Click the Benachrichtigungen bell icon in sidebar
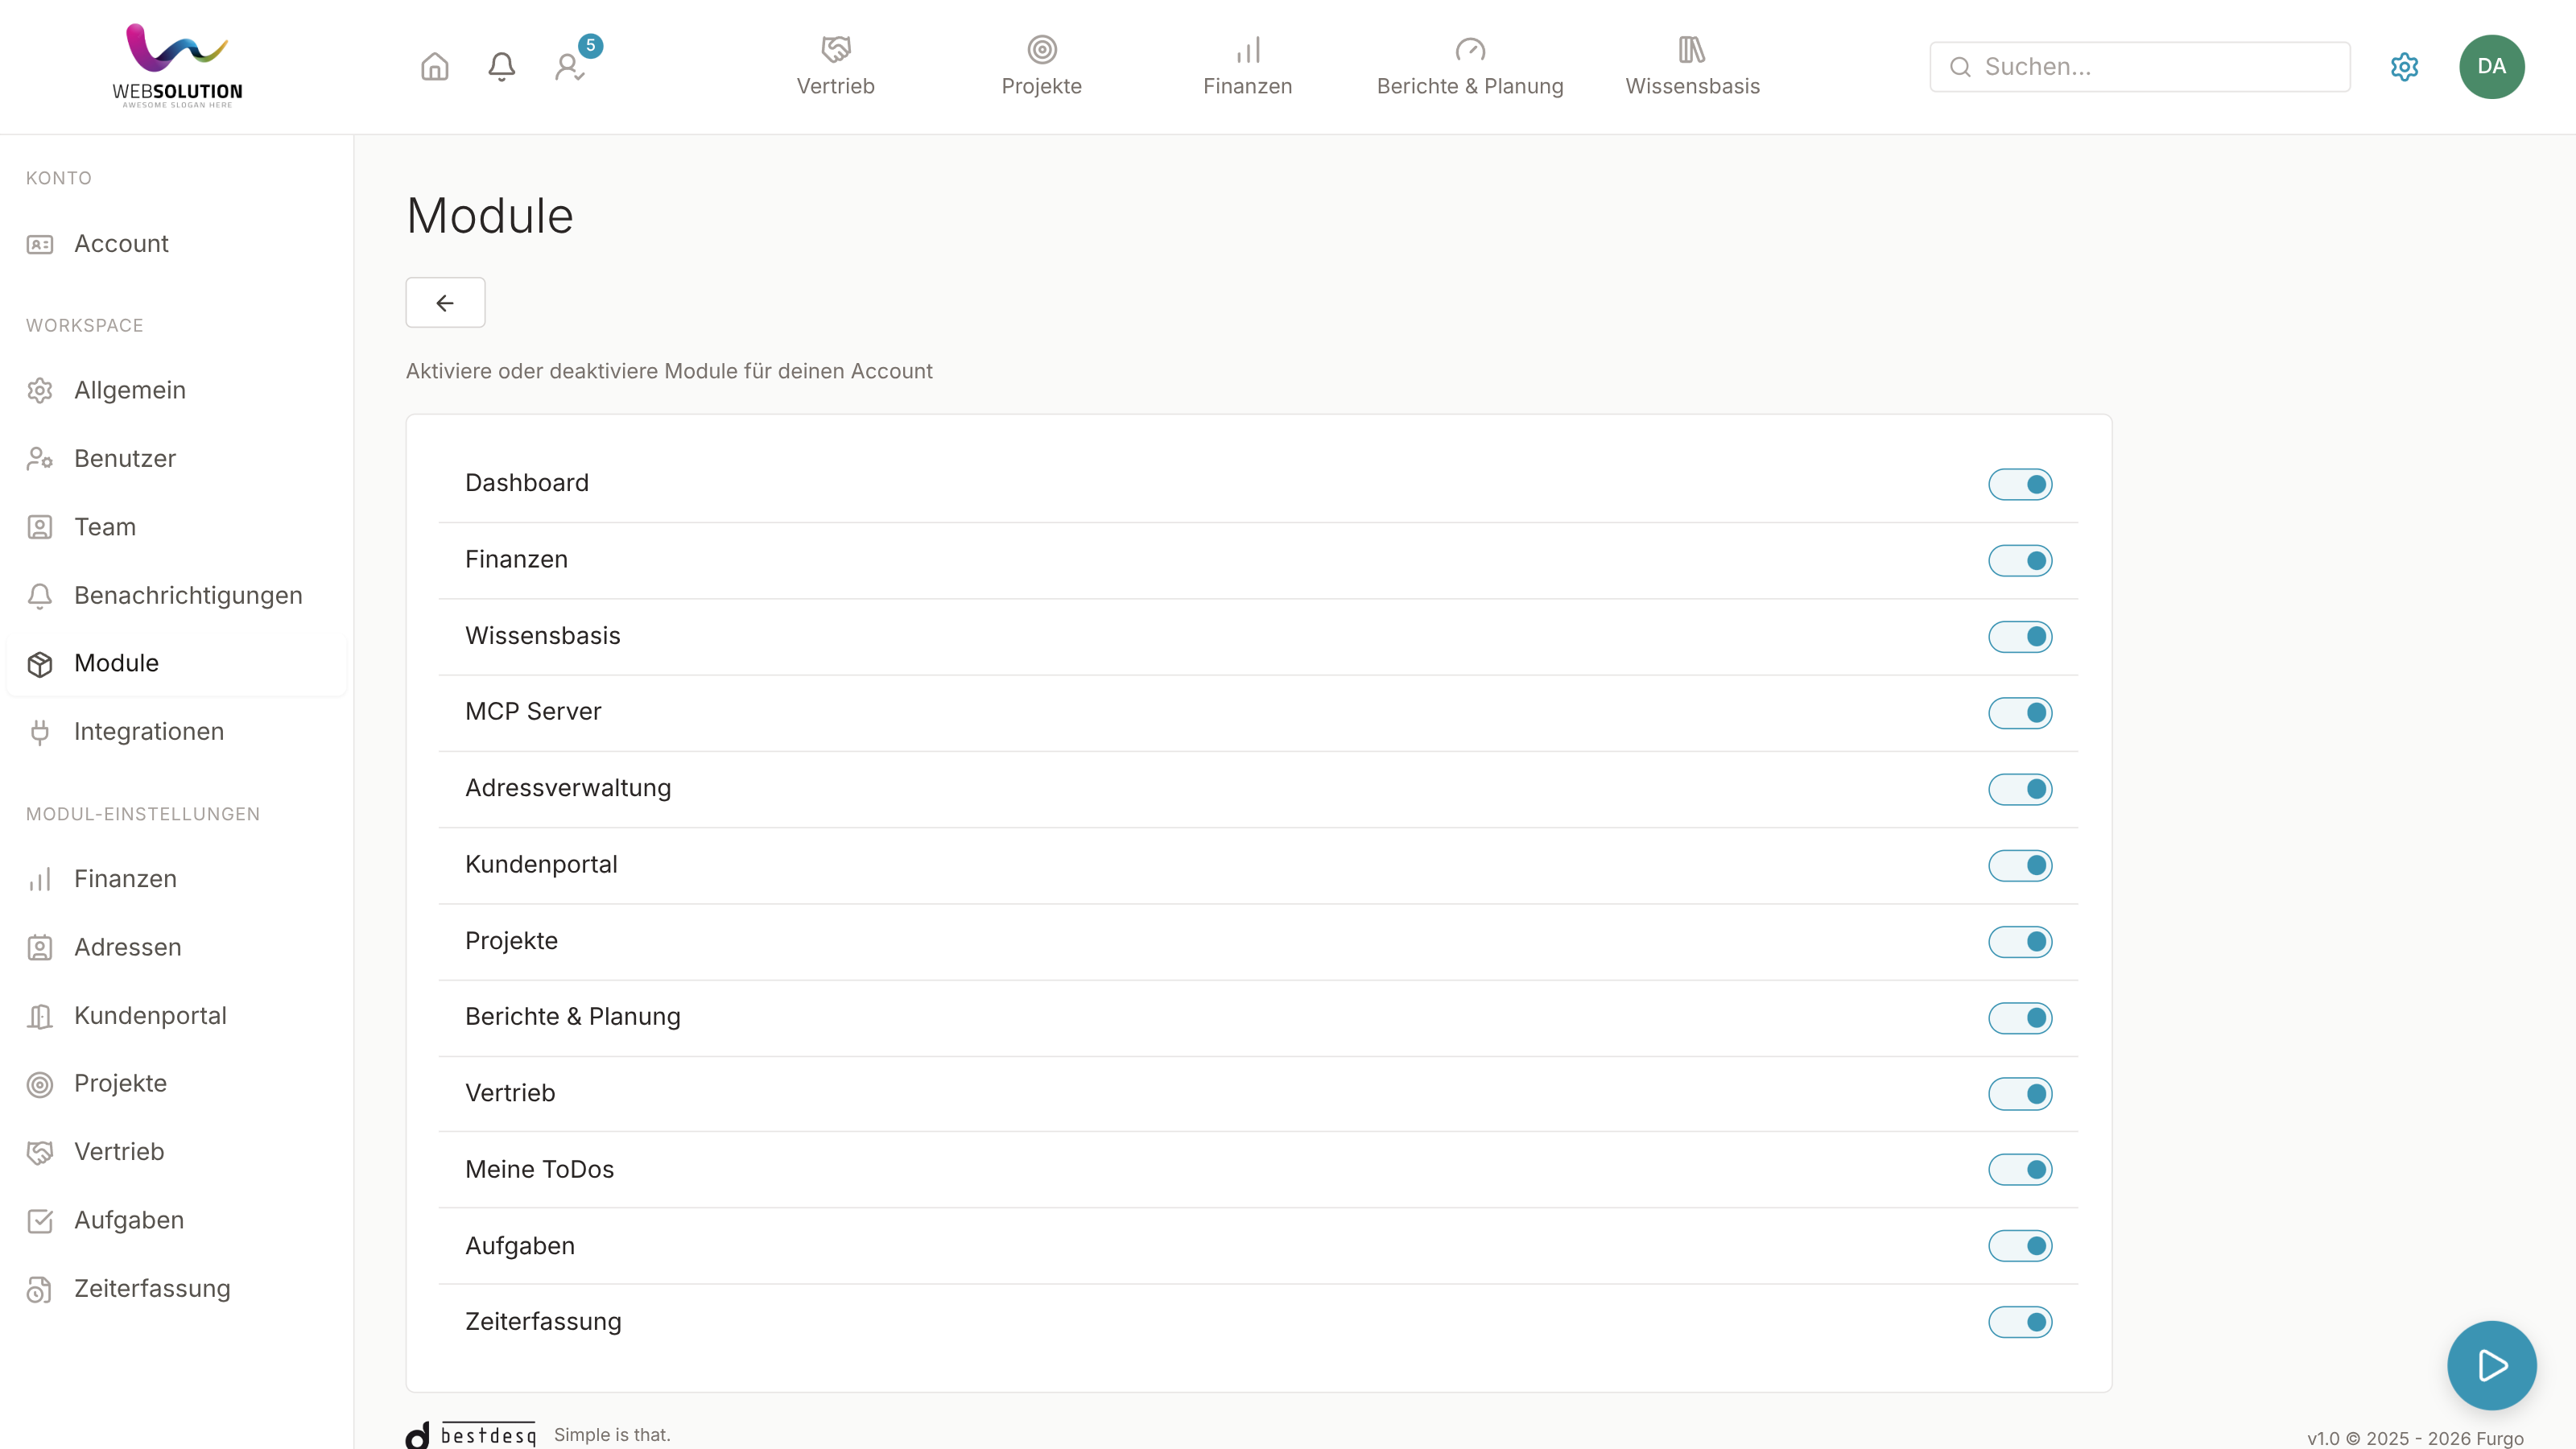The height and width of the screenshot is (1449, 2576). [x=40, y=596]
